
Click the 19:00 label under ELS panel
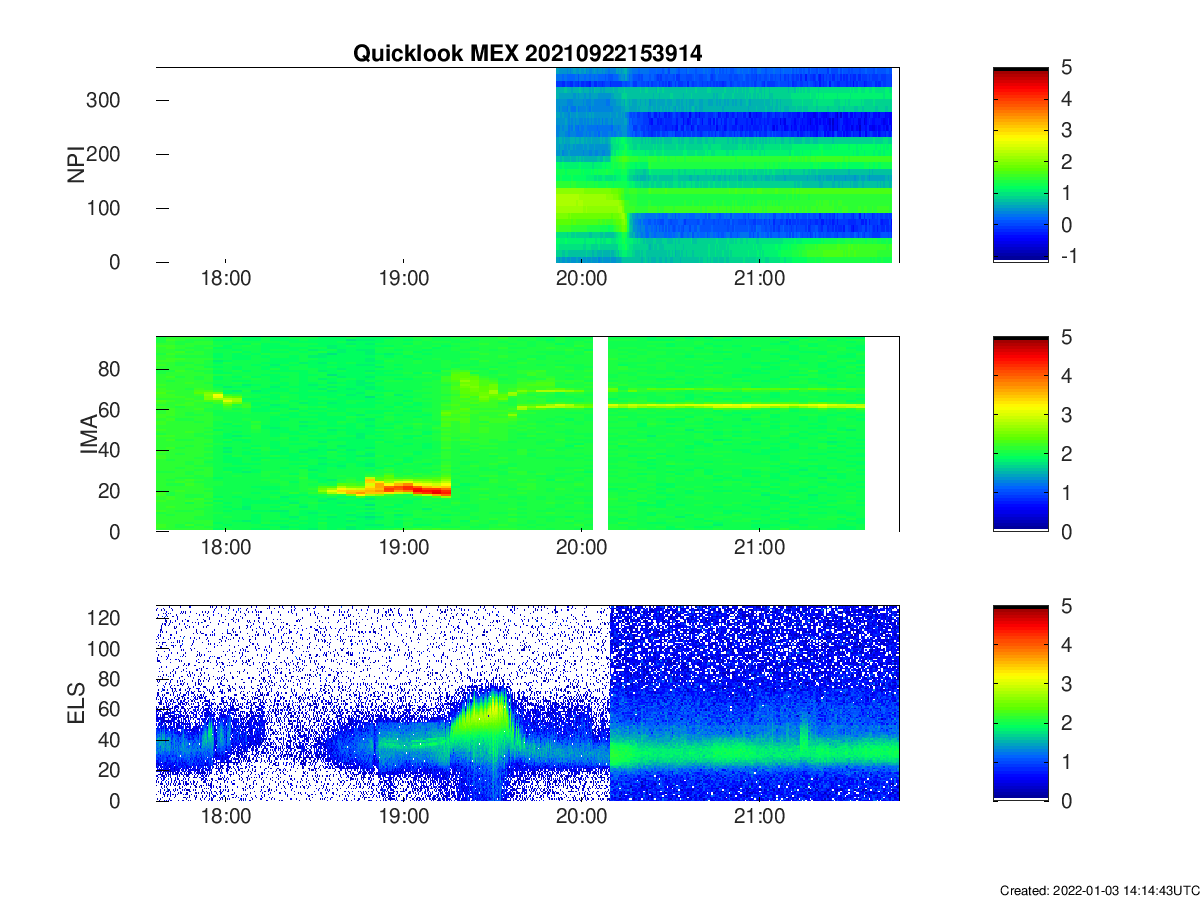coord(403,817)
